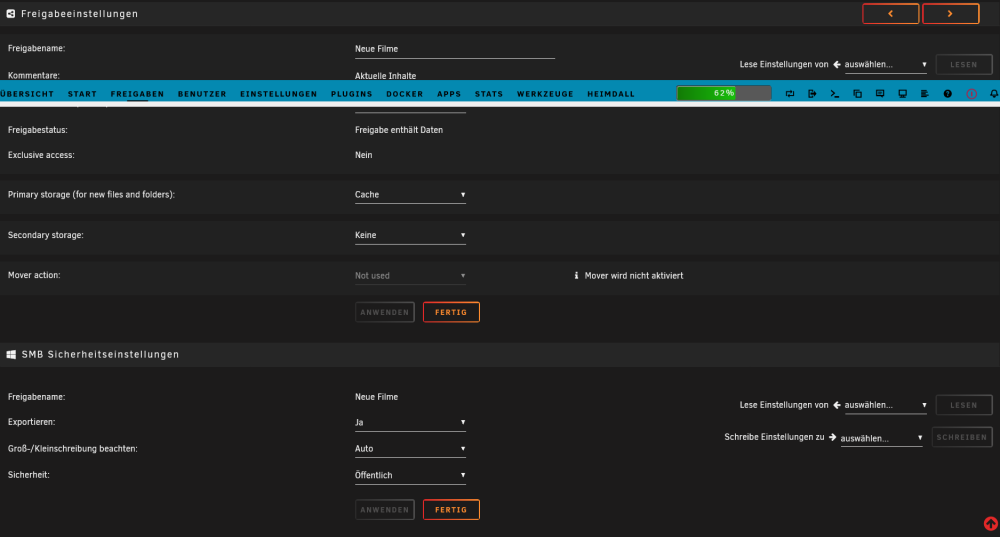The image size is (1000, 537).
Task: Click FERTIG under share settings
Action: [451, 313]
